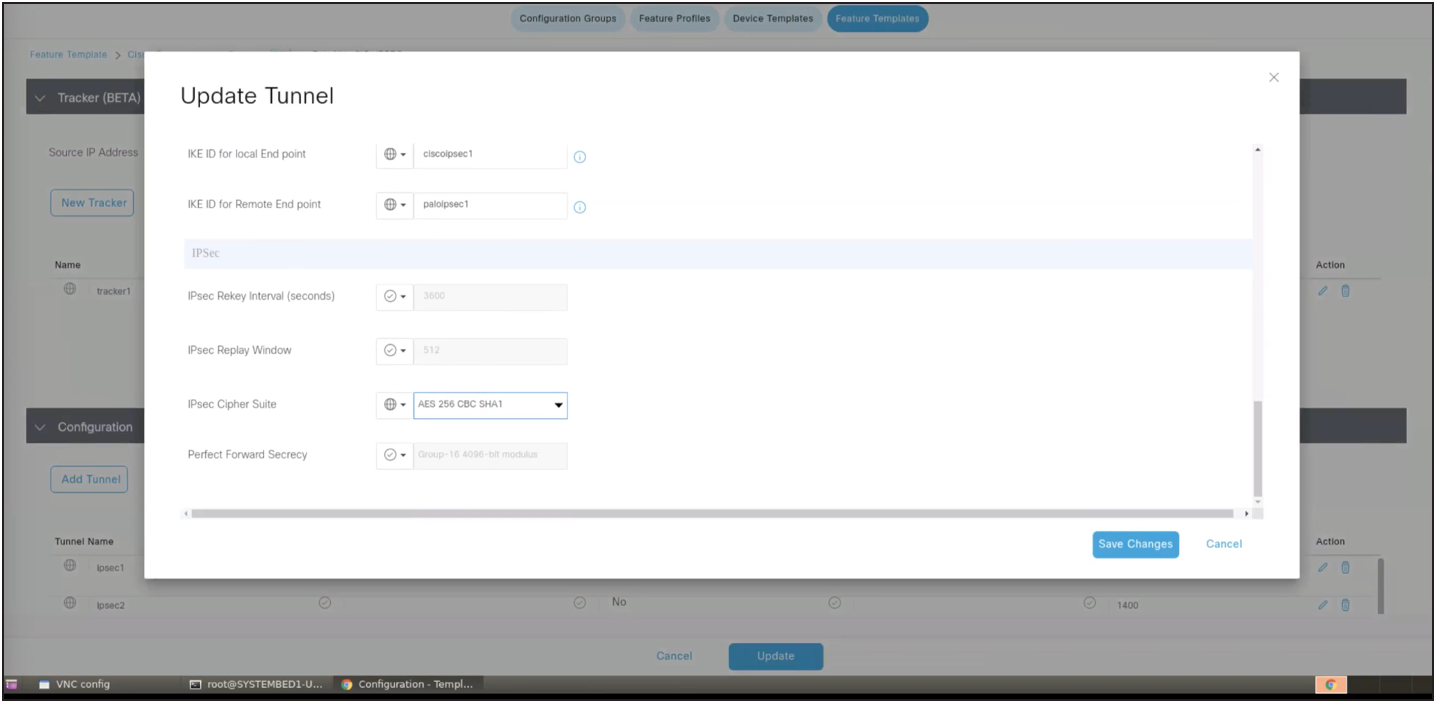Open taskbar menu icon at far left
The image size is (1436, 703).
tap(12, 685)
